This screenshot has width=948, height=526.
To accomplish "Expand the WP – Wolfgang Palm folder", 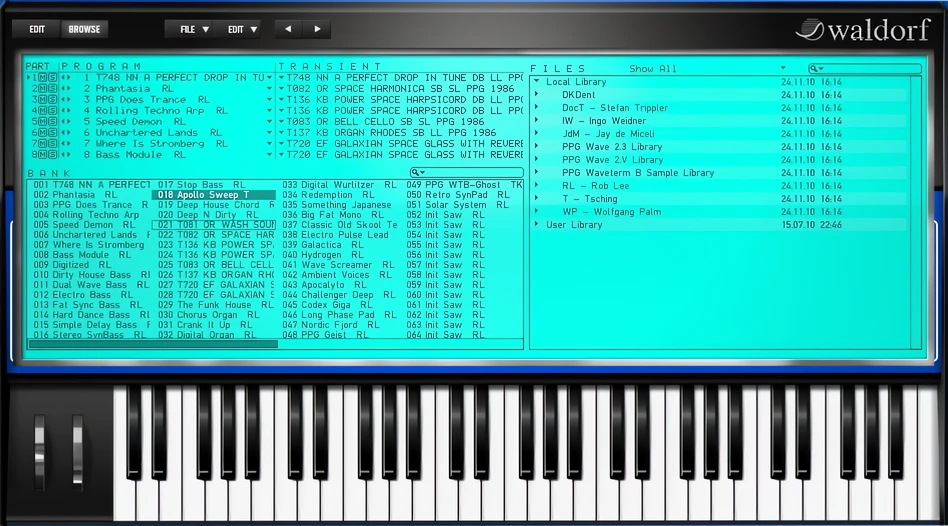I will [536, 212].
